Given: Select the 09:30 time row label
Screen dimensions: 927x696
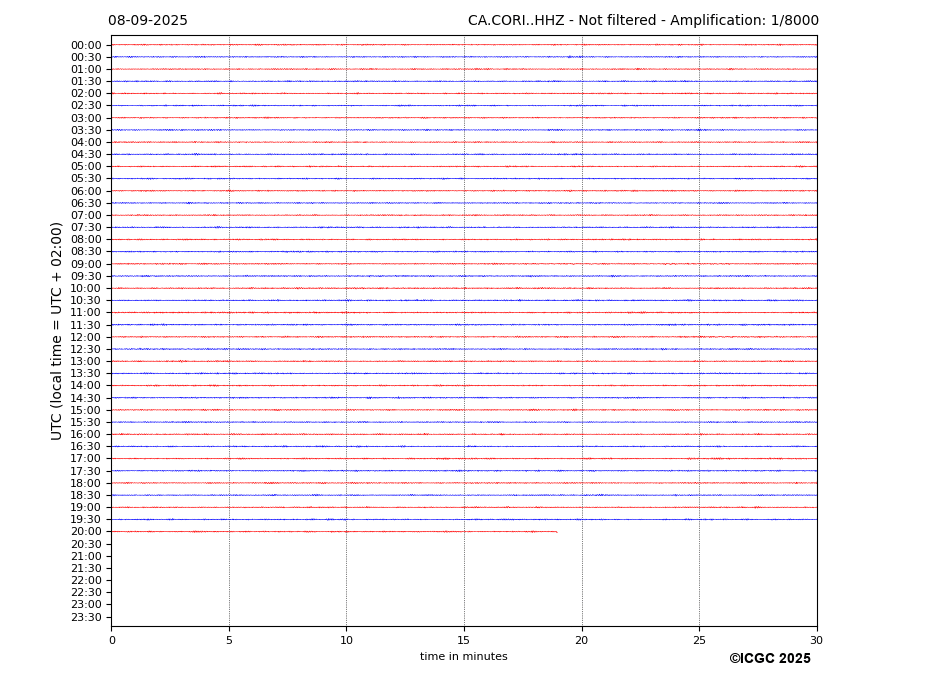Looking at the screenshot, I should click(x=86, y=276).
